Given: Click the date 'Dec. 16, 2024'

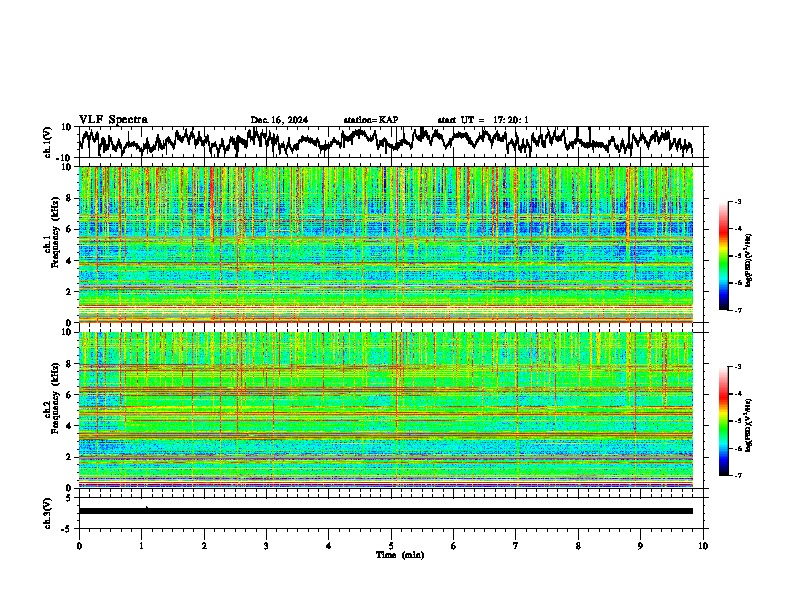Looking at the screenshot, I should point(279,120).
